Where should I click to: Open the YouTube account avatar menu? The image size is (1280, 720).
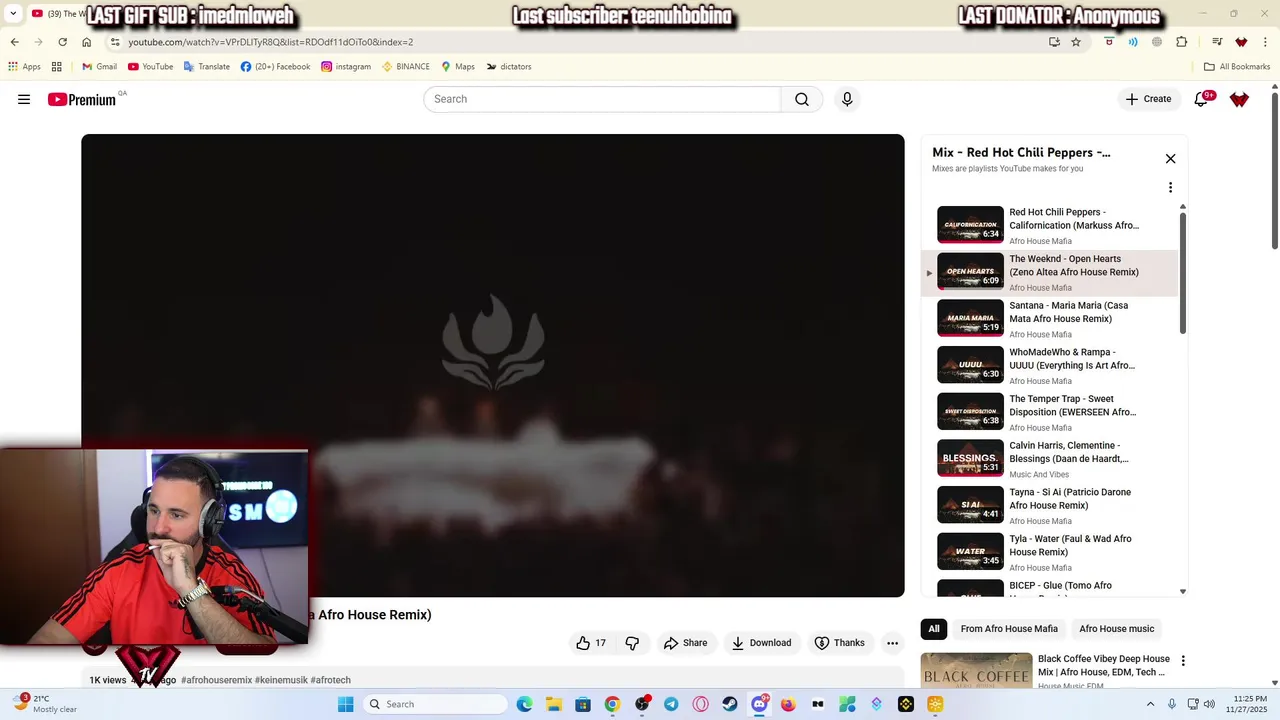click(x=1239, y=99)
